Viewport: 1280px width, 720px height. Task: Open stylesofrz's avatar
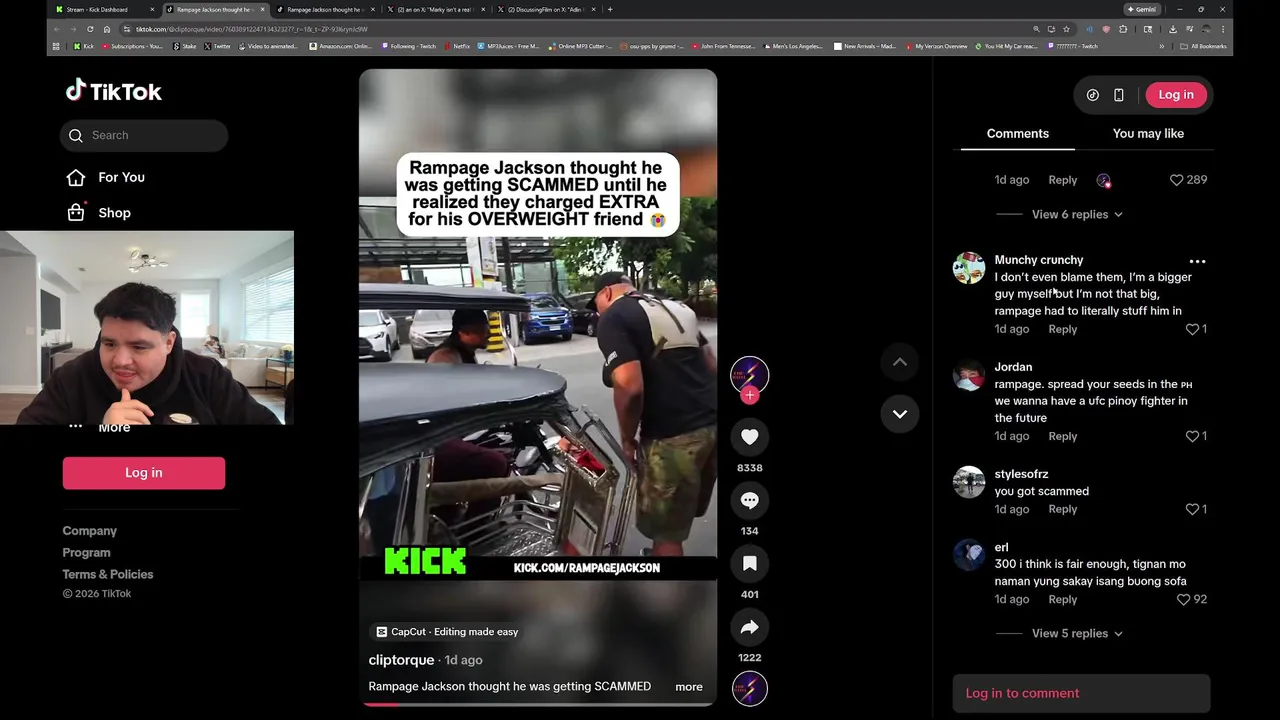968,482
